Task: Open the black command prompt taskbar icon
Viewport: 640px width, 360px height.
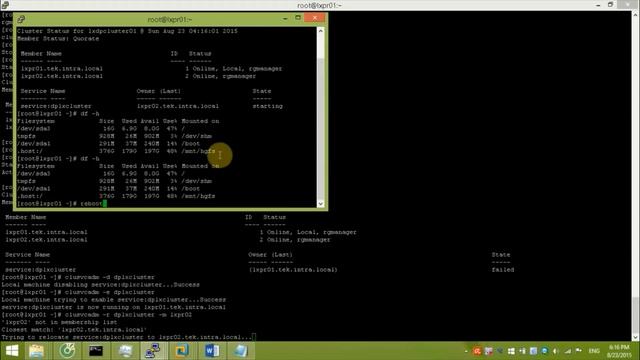Action: tap(96, 351)
